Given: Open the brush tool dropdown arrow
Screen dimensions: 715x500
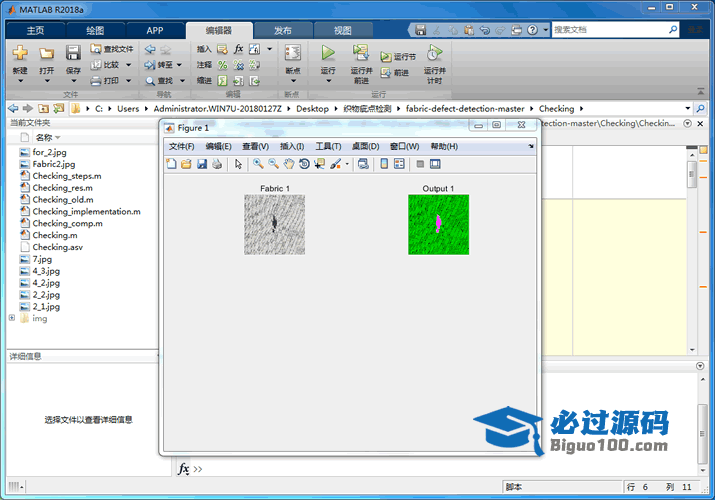Looking at the screenshot, I should click(x=347, y=164).
